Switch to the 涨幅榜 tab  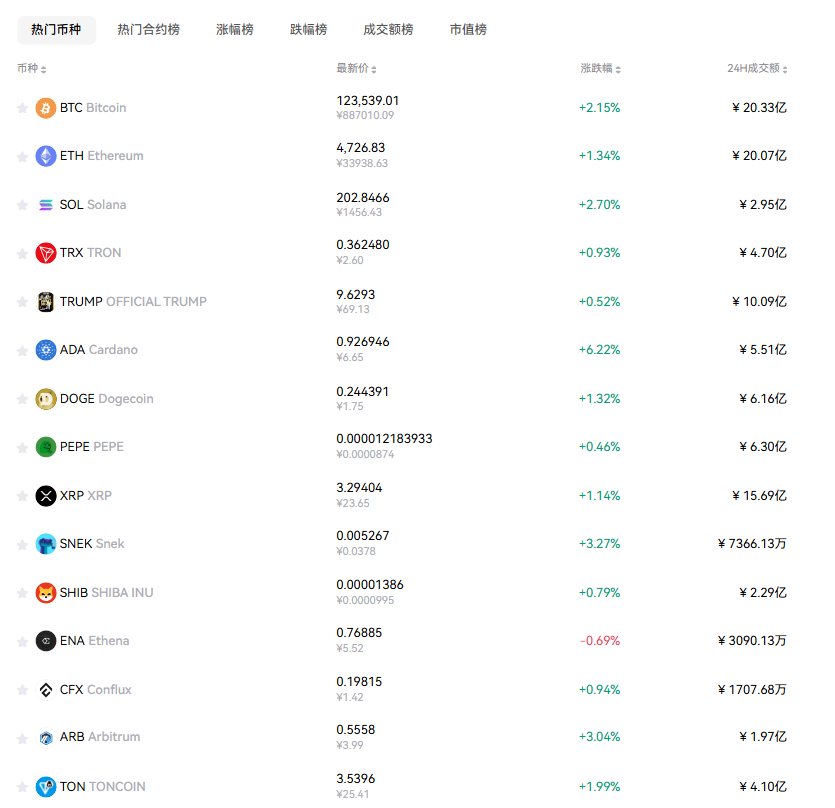coord(235,30)
